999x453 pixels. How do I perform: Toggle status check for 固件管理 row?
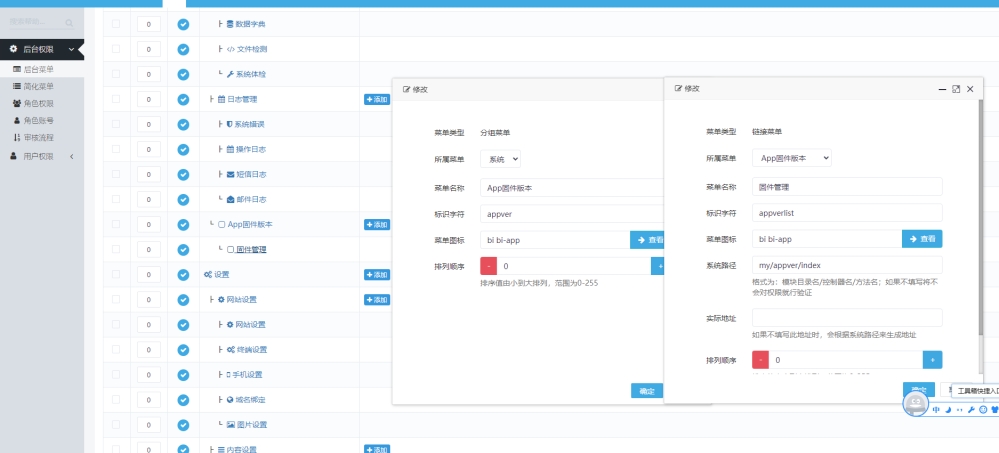point(183,250)
